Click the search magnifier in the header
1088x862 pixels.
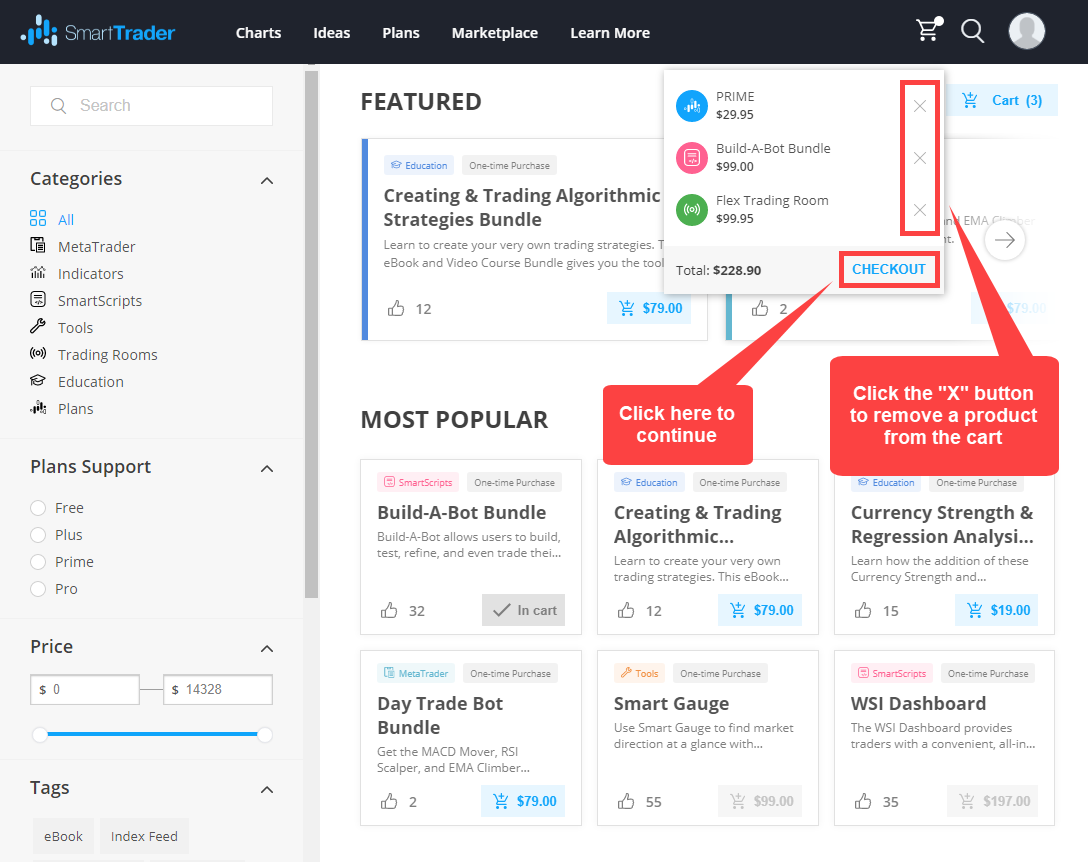(972, 31)
